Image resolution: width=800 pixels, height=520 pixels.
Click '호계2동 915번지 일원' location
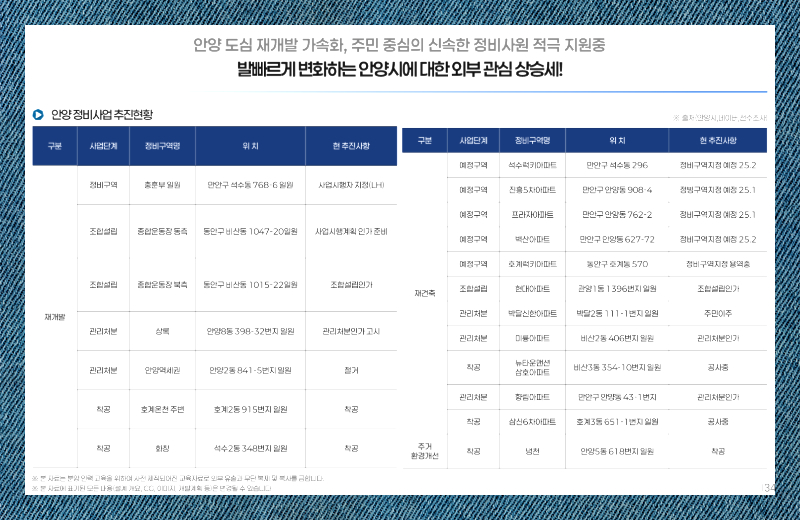(x=250, y=409)
